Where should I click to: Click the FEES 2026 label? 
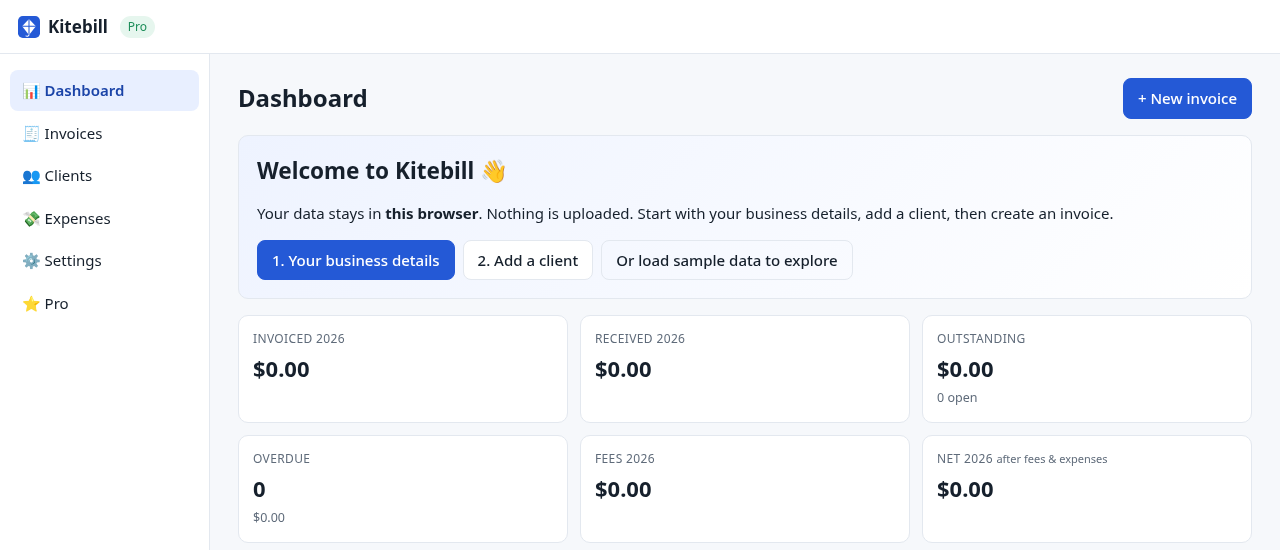[625, 459]
